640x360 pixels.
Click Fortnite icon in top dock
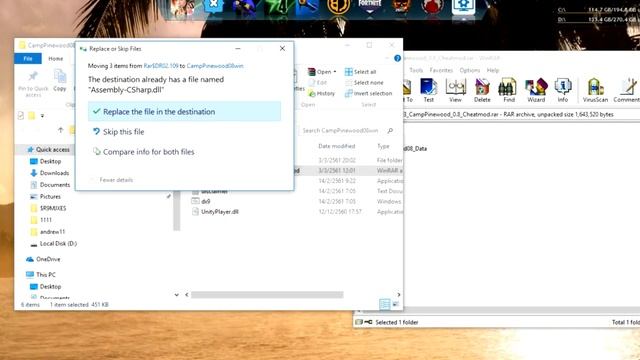tap(370, 6)
